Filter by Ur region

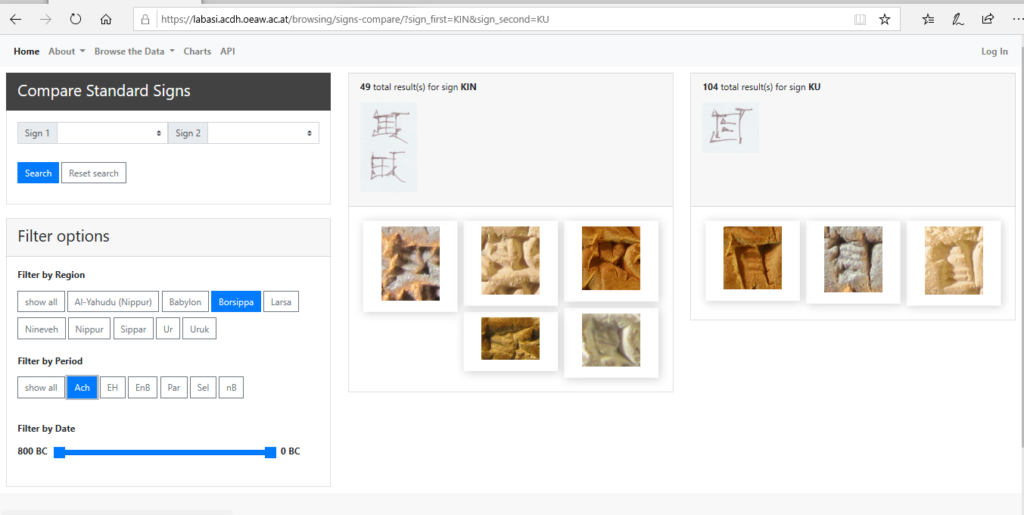click(168, 329)
